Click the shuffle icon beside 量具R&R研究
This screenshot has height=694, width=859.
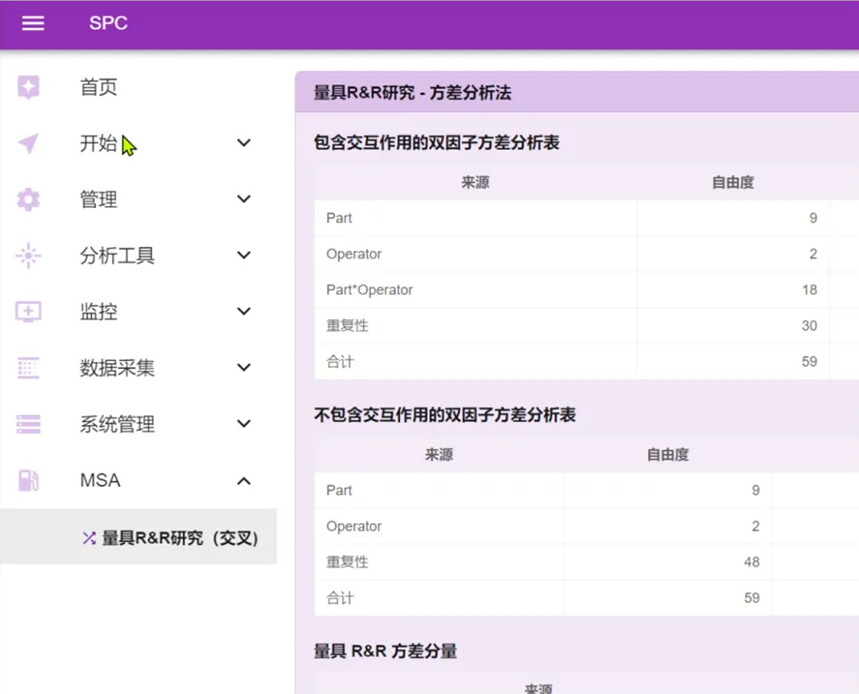tap(89, 538)
